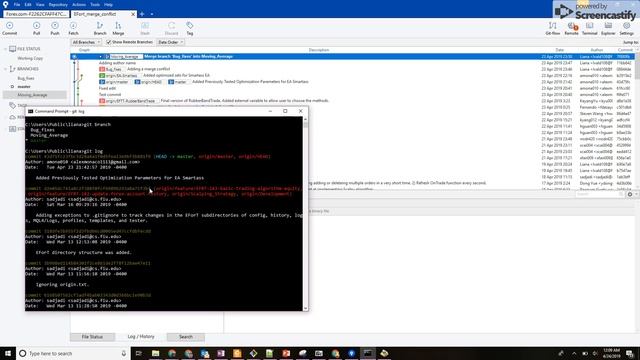Open Task View on the taskbar
640x360 pixels.
139,353
